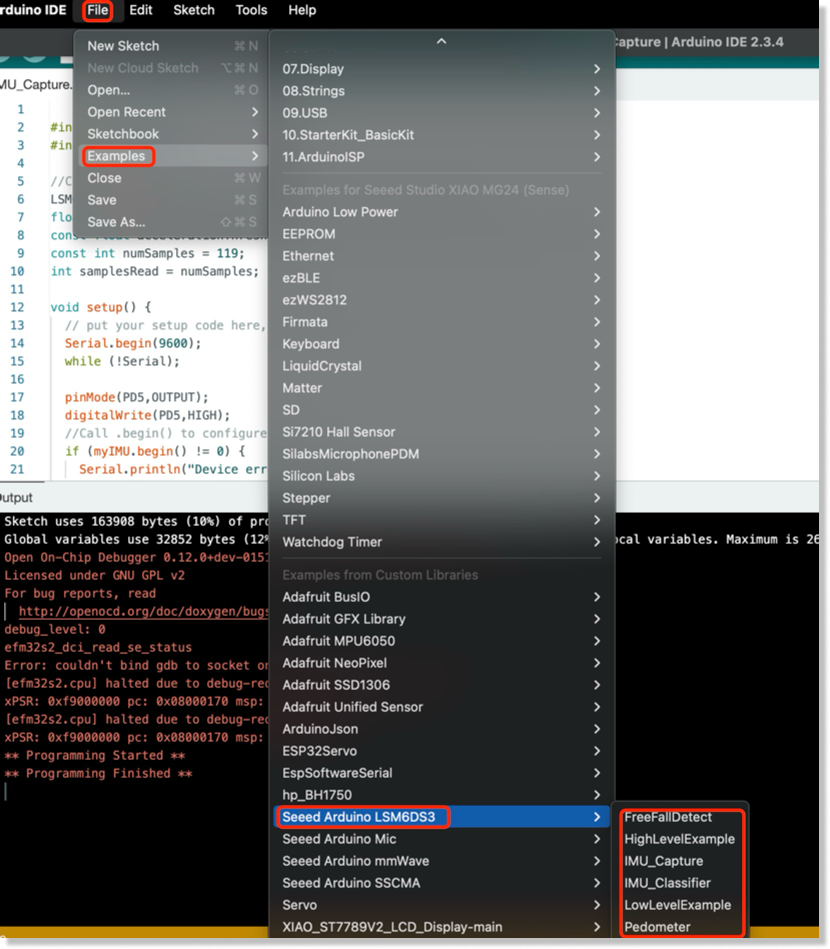Open the LiquidCrystal examples submenu
The image size is (830, 949).
coord(441,366)
